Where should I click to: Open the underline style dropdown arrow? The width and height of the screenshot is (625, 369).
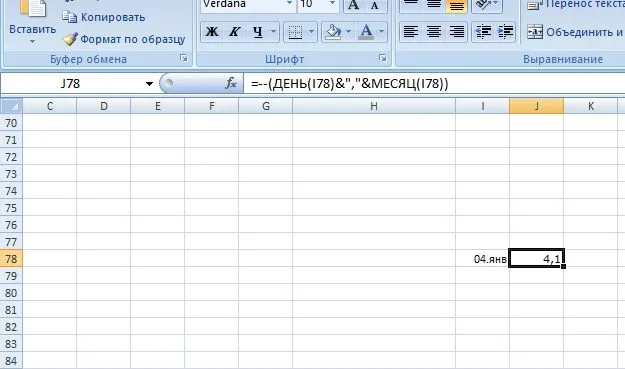click(x=273, y=31)
